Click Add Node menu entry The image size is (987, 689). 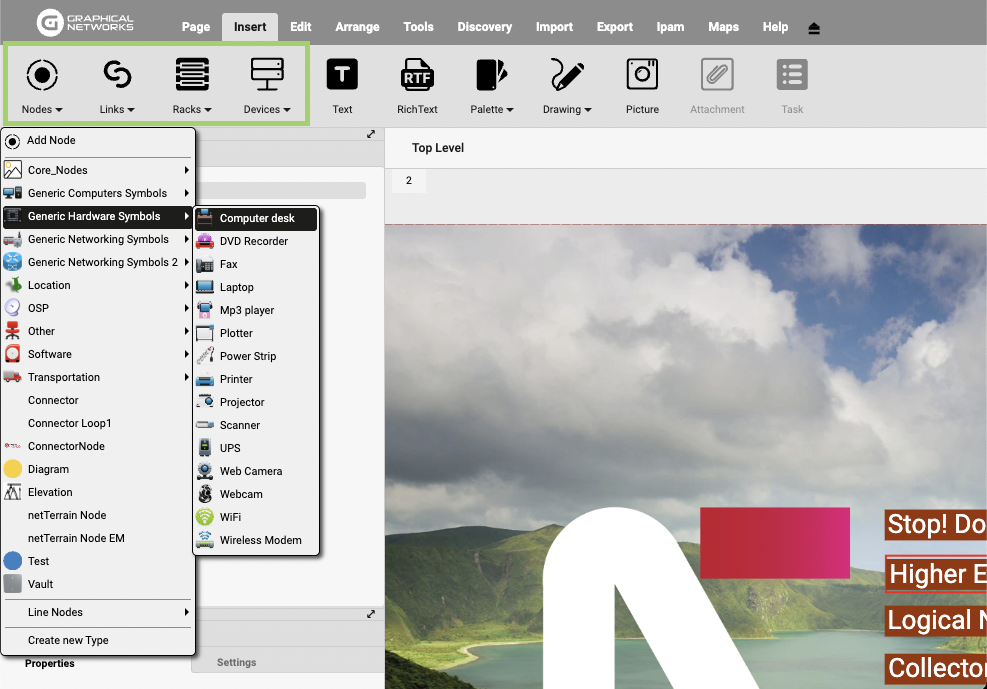51,140
